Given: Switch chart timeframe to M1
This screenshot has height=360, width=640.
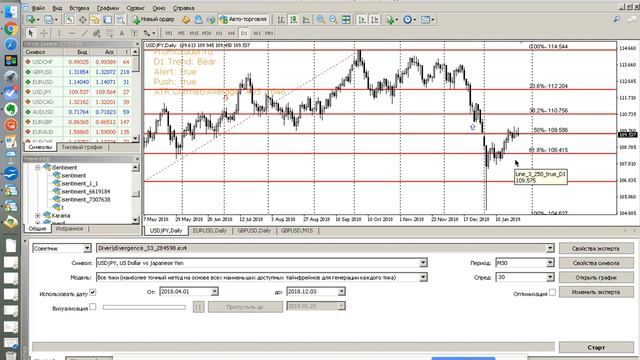Looking at the screenshot, I should (x=169, y=33).
